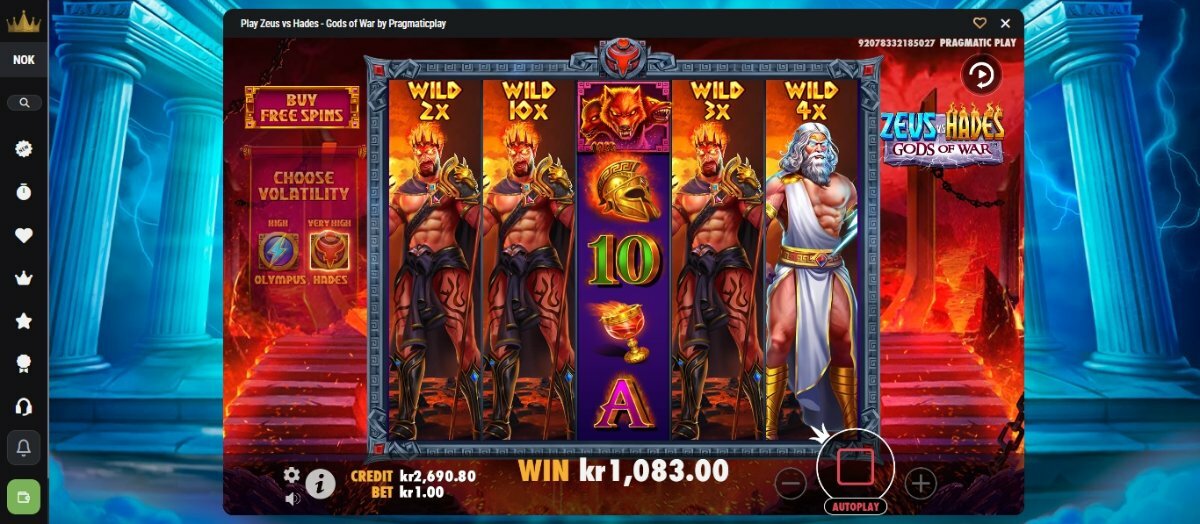Open game settings gear icon
Viewport: 1200px width, 524px height.
click(291, 475)
